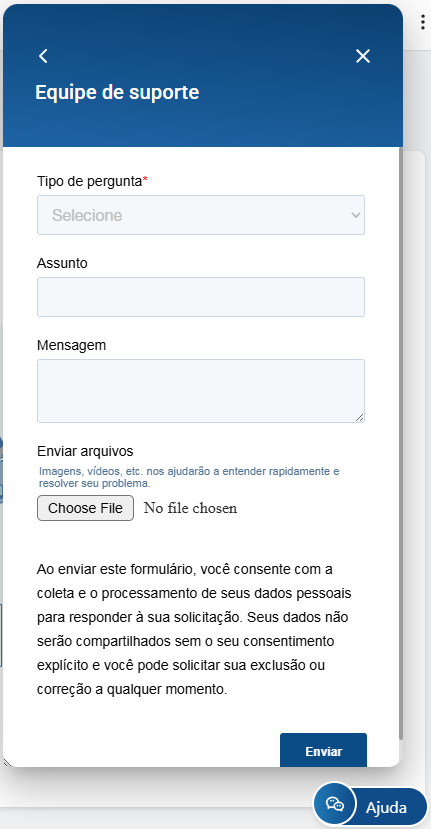The image size is (431, 829).
Task: Click the "No file chosen" text
Action: coord(190,509)
